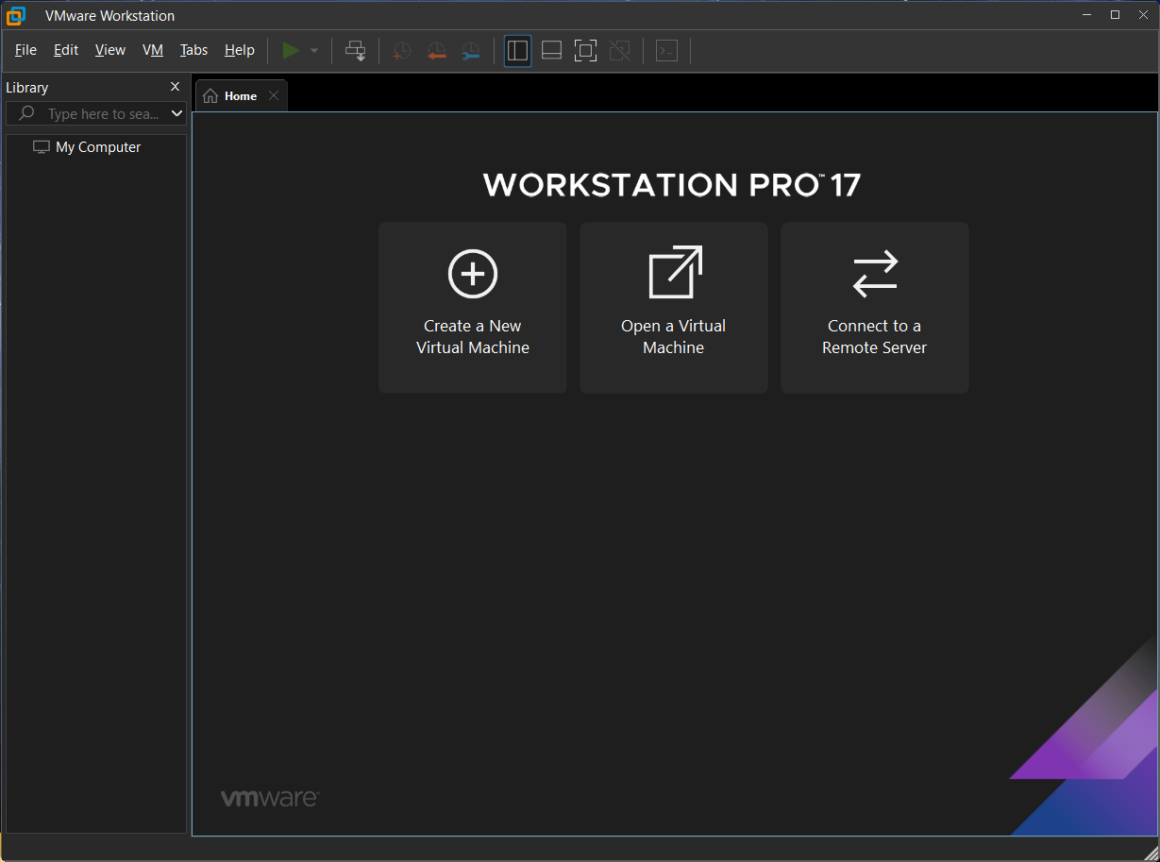
Task: Close the Library panel
Action: pos(175,87)
